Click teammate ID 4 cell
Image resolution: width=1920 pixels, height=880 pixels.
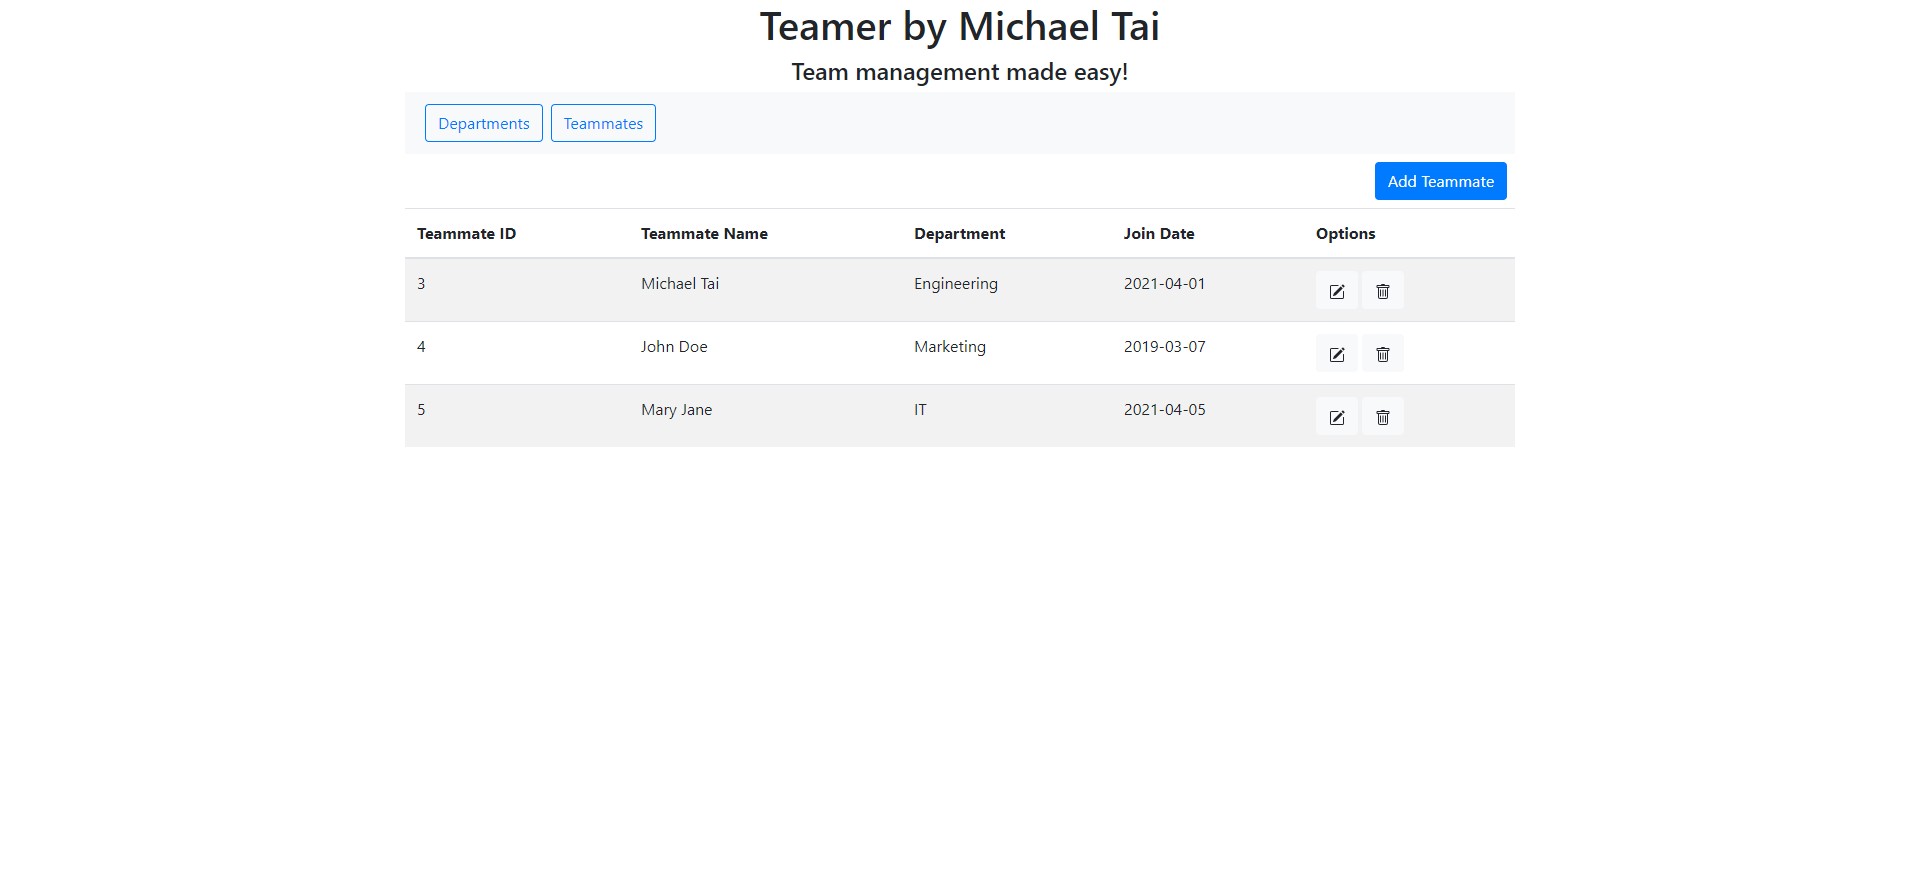[x=421, y=347]
